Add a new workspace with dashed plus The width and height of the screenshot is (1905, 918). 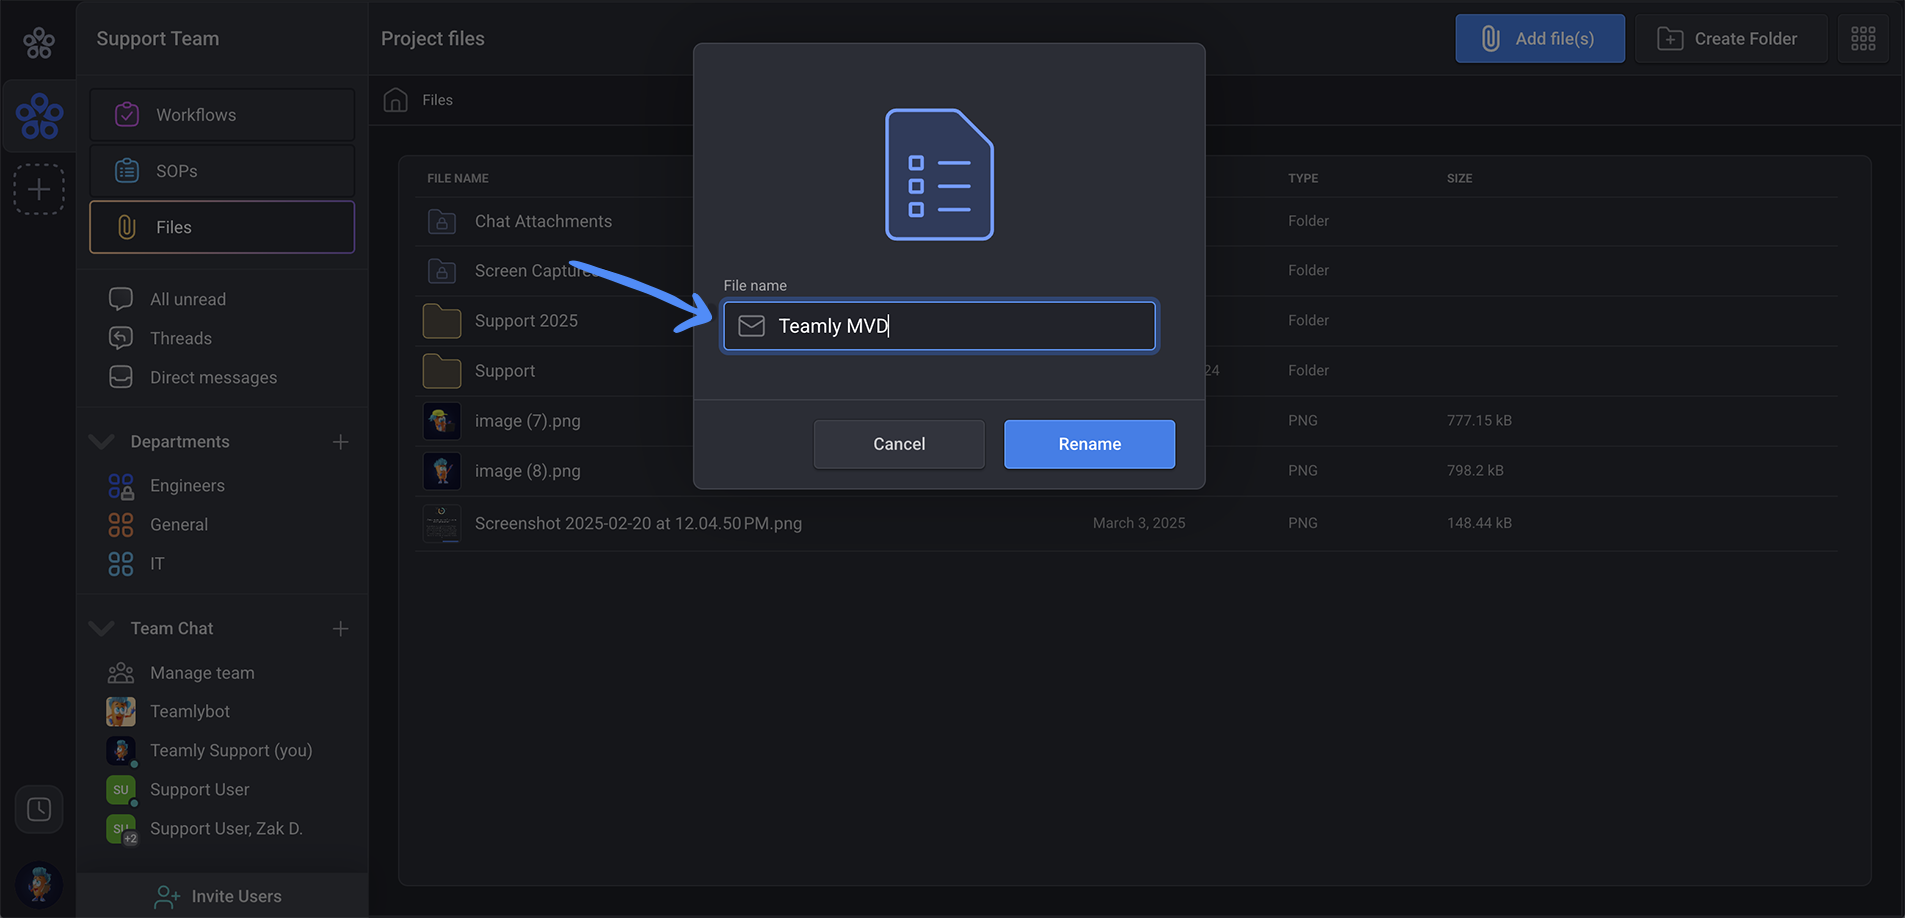pos(39,189)
